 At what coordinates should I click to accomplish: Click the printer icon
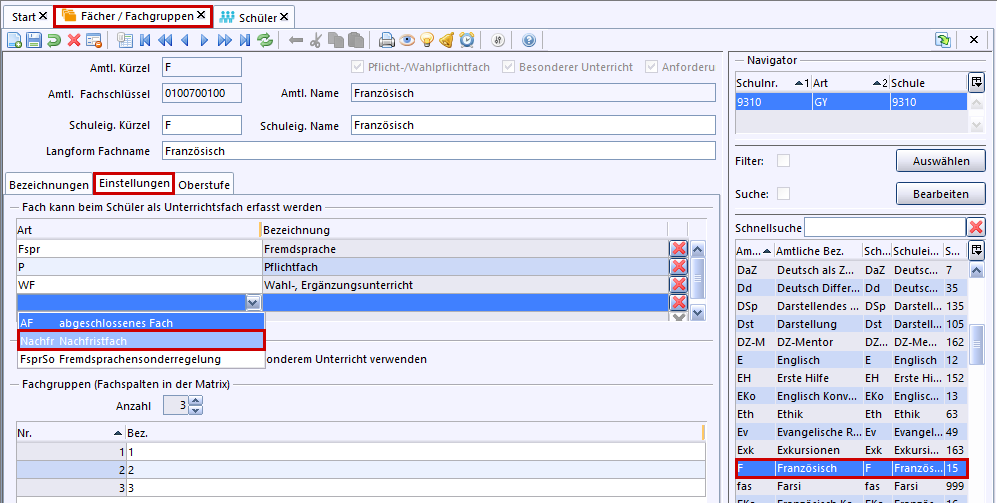(x=387, y=40)
